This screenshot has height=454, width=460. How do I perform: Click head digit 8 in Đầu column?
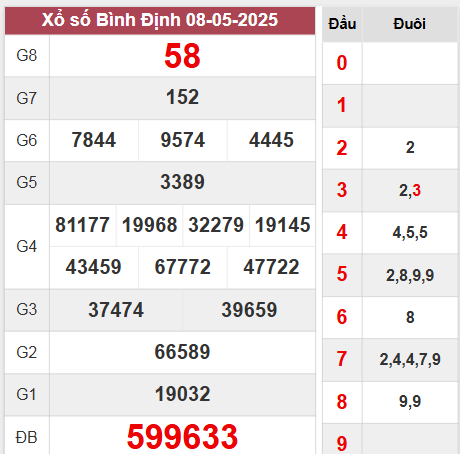tap(342, 402)
